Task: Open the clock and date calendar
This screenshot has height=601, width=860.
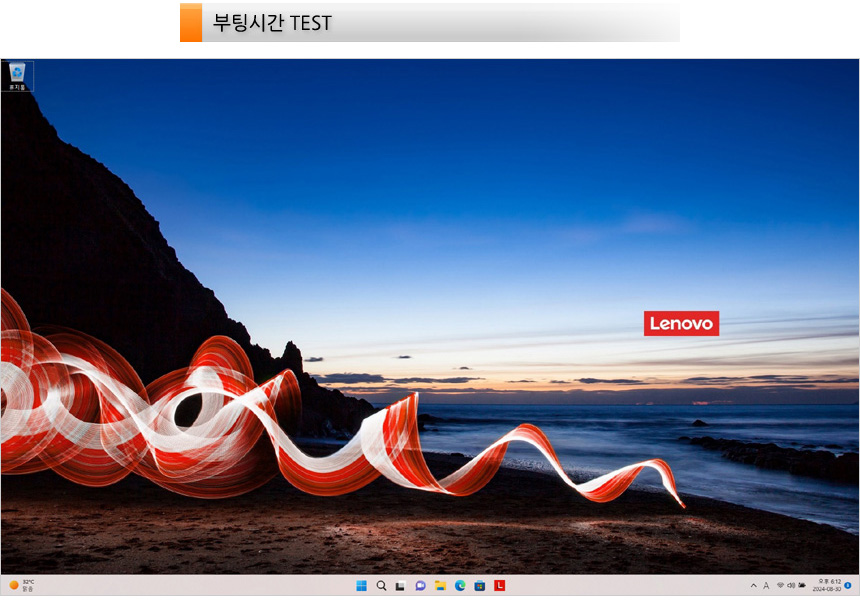Action: pos(829,585)
